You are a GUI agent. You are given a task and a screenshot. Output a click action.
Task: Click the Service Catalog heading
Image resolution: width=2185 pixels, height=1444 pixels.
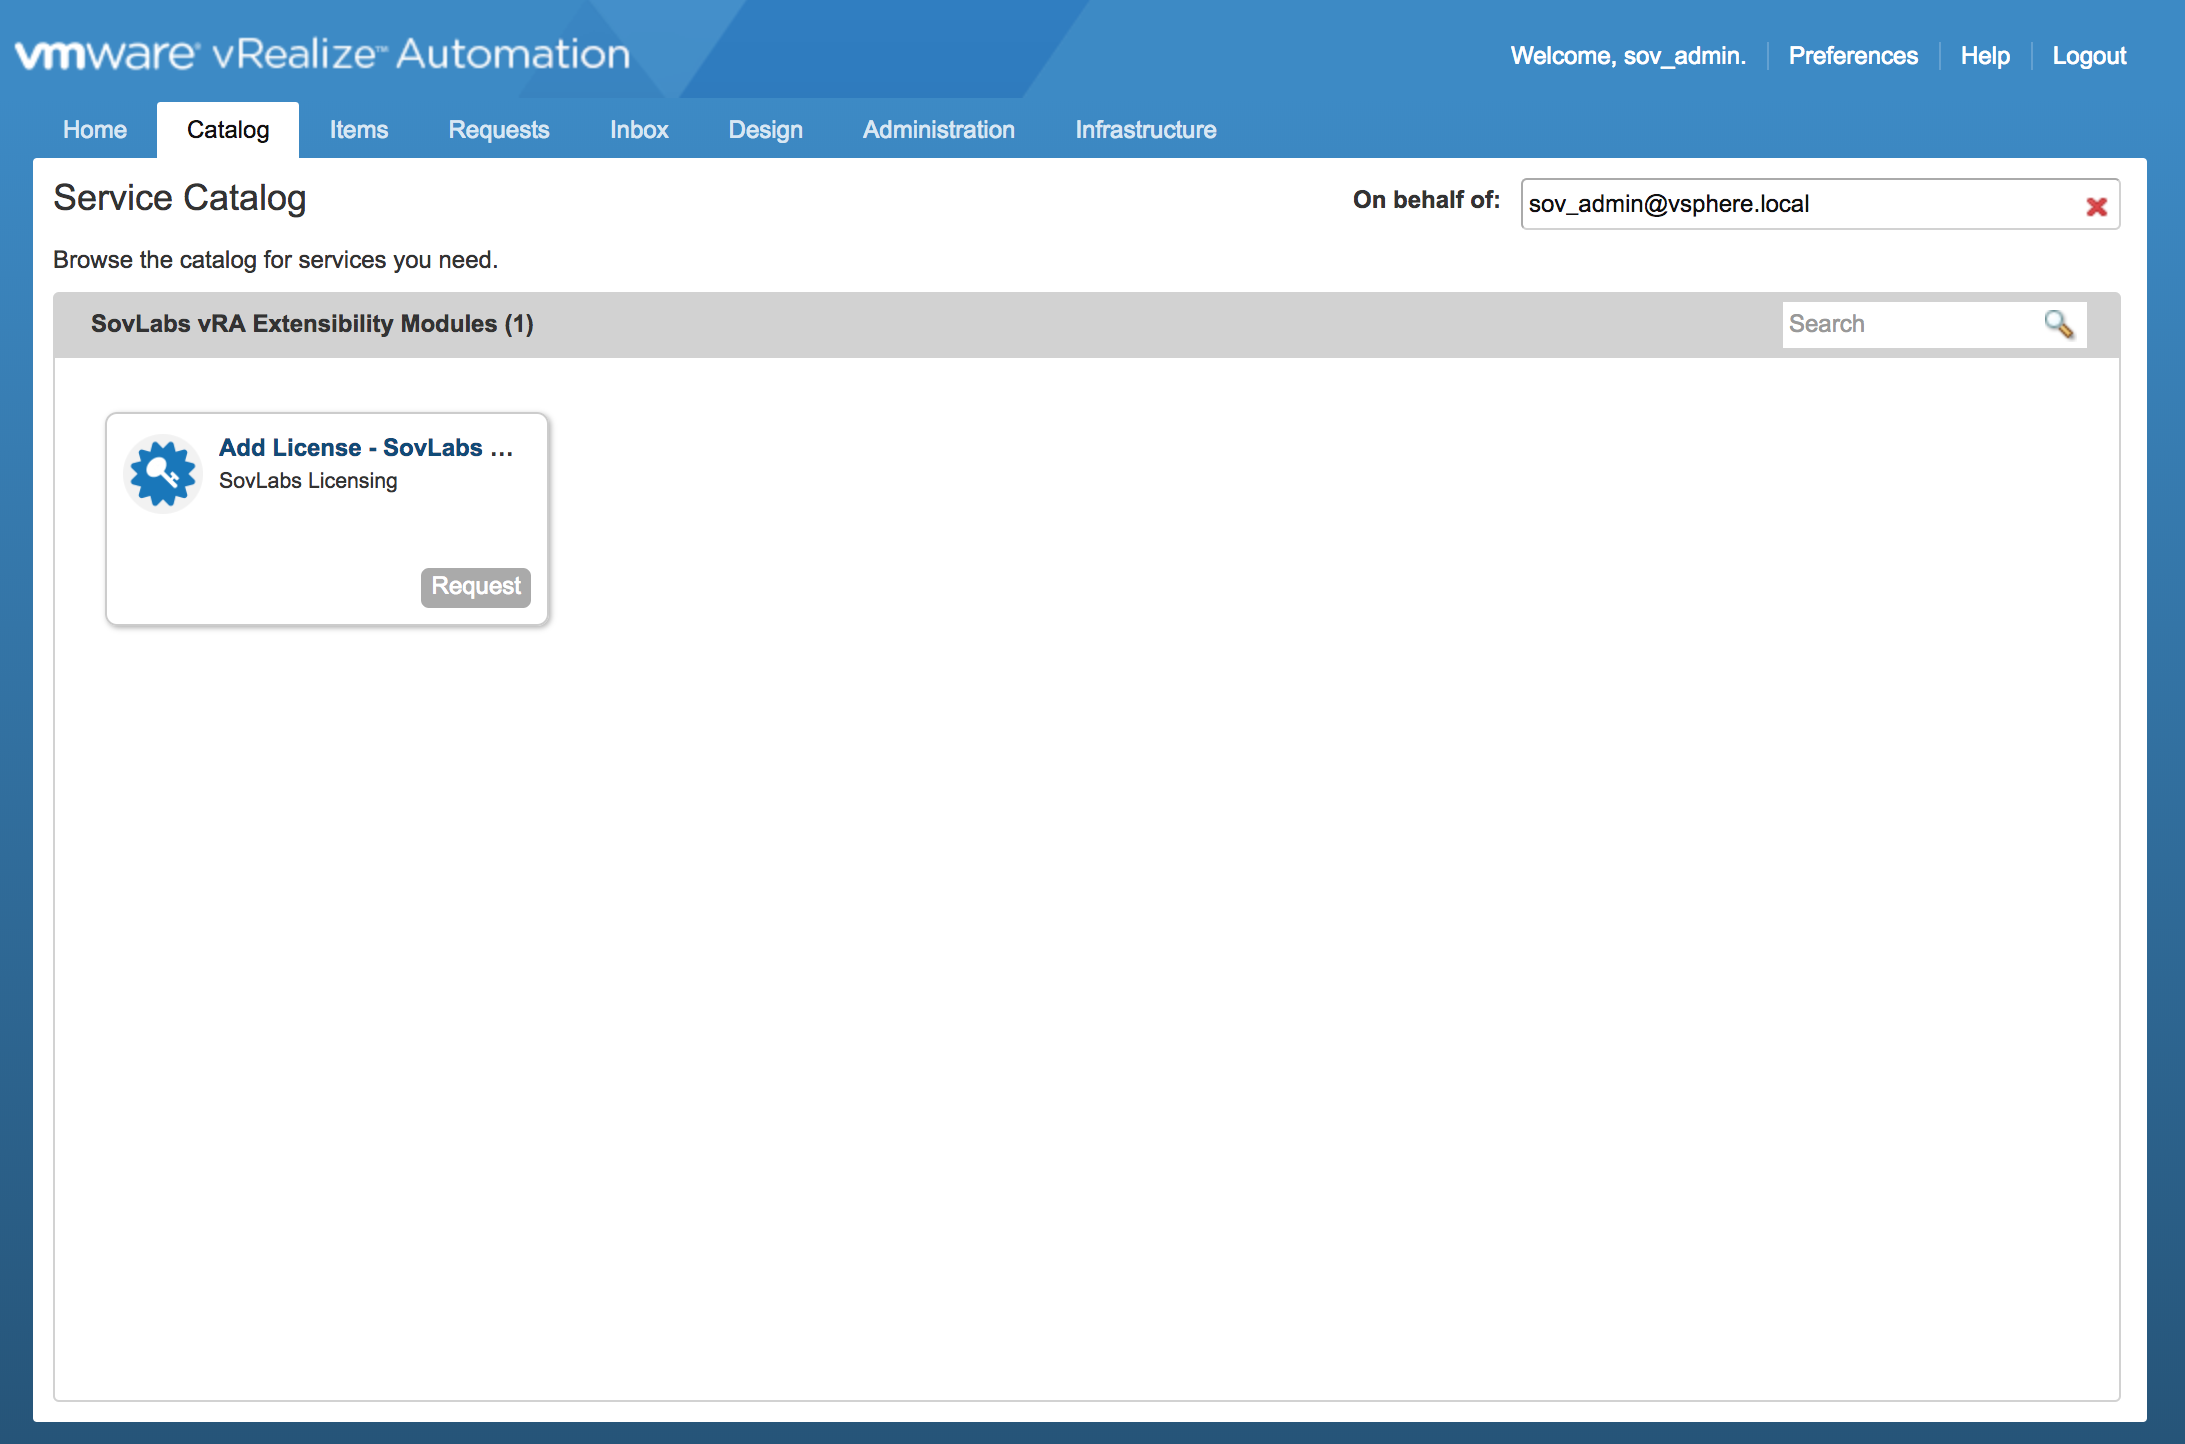(x=180, y=198)
